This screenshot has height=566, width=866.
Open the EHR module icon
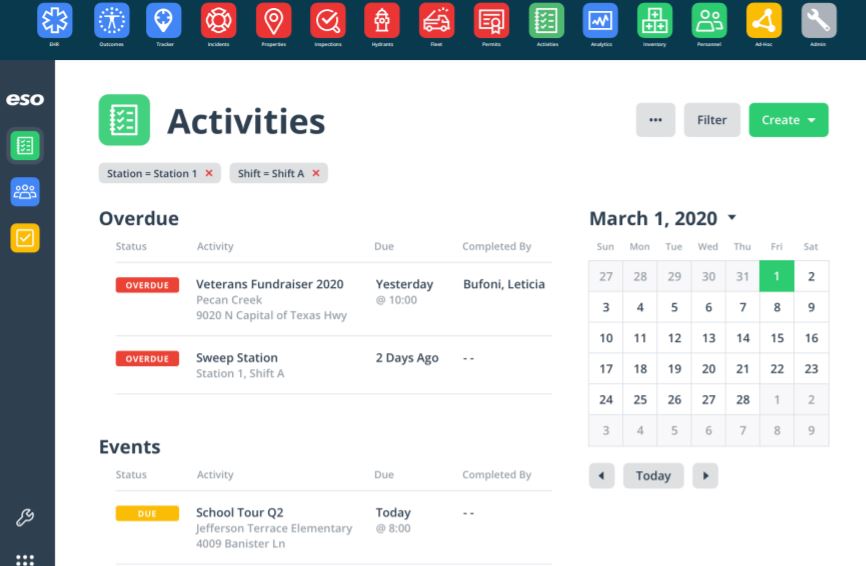pyautogui.click(x=55, y=20)
